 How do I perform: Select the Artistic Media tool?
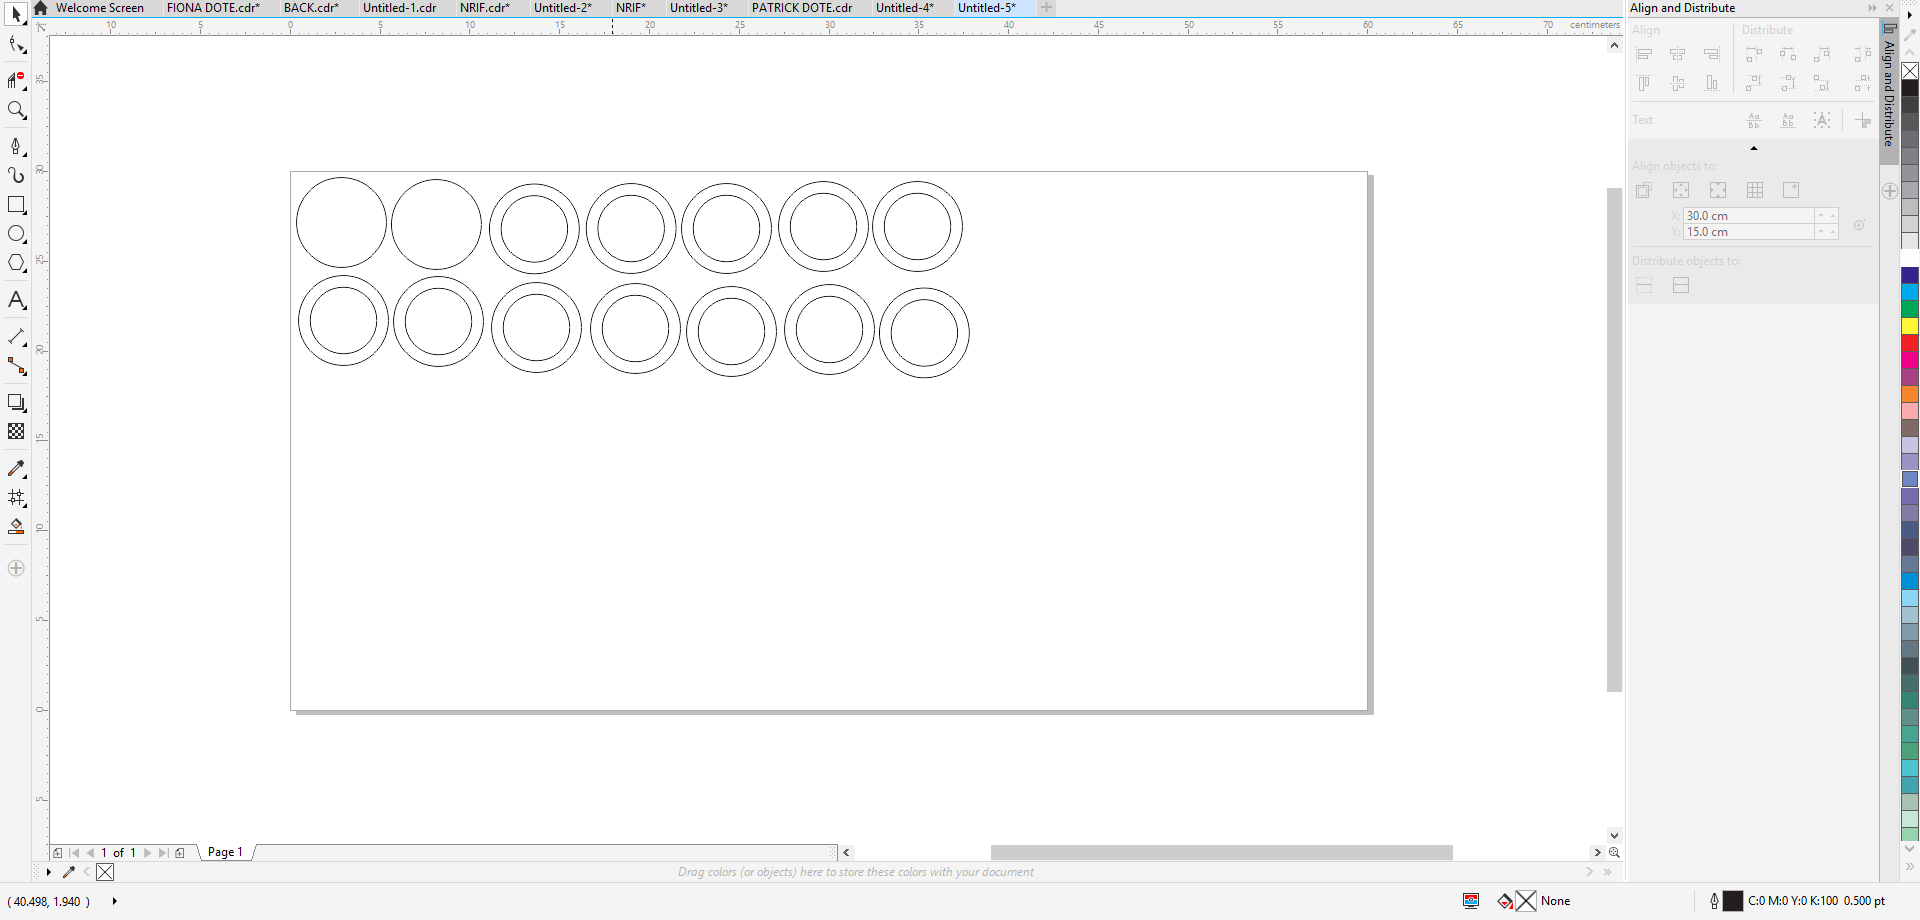16,175
